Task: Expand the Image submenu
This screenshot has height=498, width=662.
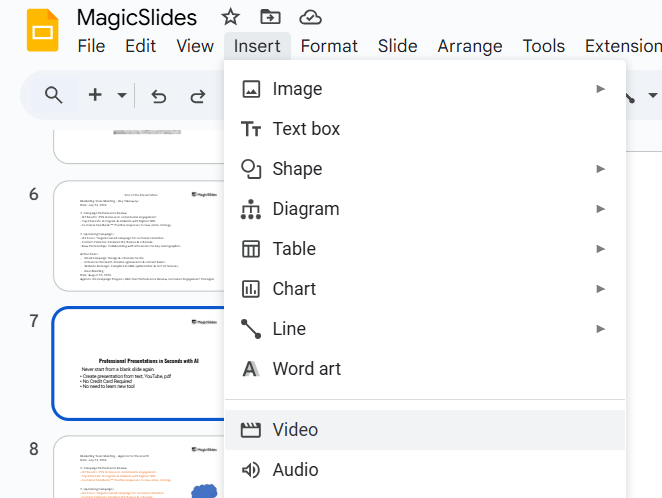Action: [424, 89]
